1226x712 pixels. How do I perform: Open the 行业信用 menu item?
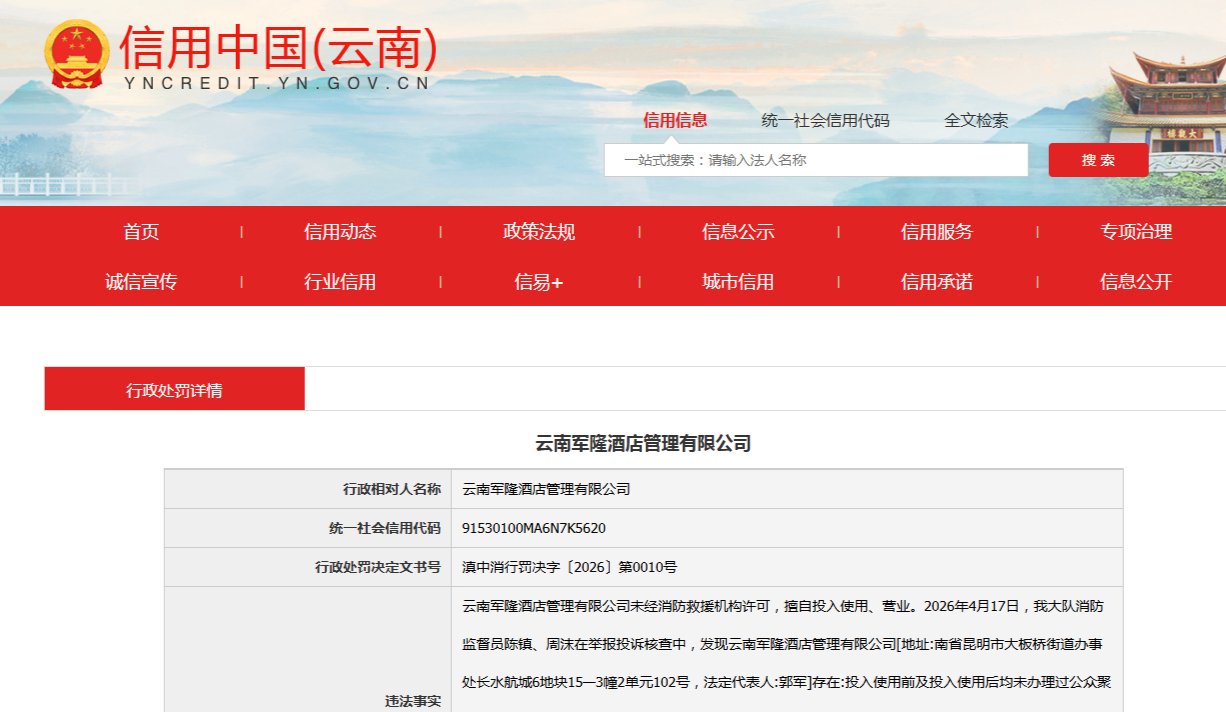340,282
